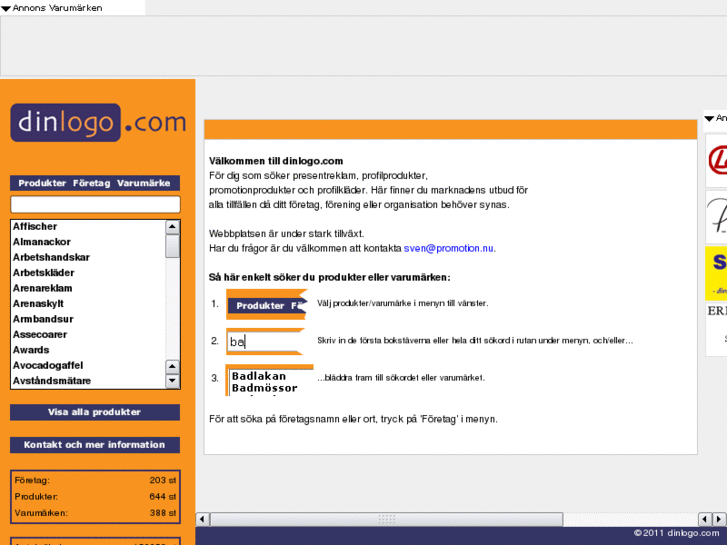Click product list scroll-up arrow at top
Image resolution: width=727 pixels, height=545 pixels.
172,227
